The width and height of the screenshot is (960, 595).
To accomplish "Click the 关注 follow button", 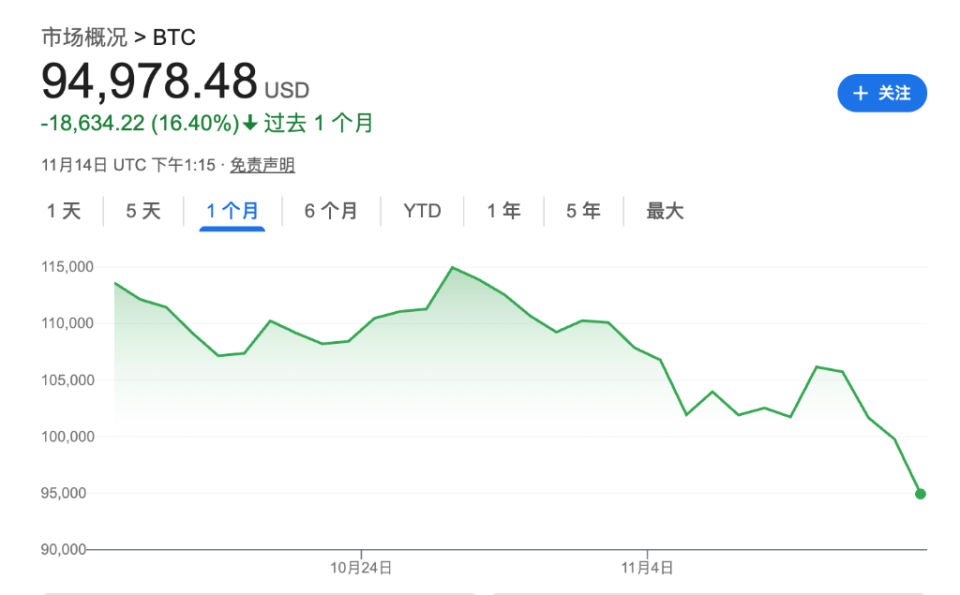I will 881,93.
